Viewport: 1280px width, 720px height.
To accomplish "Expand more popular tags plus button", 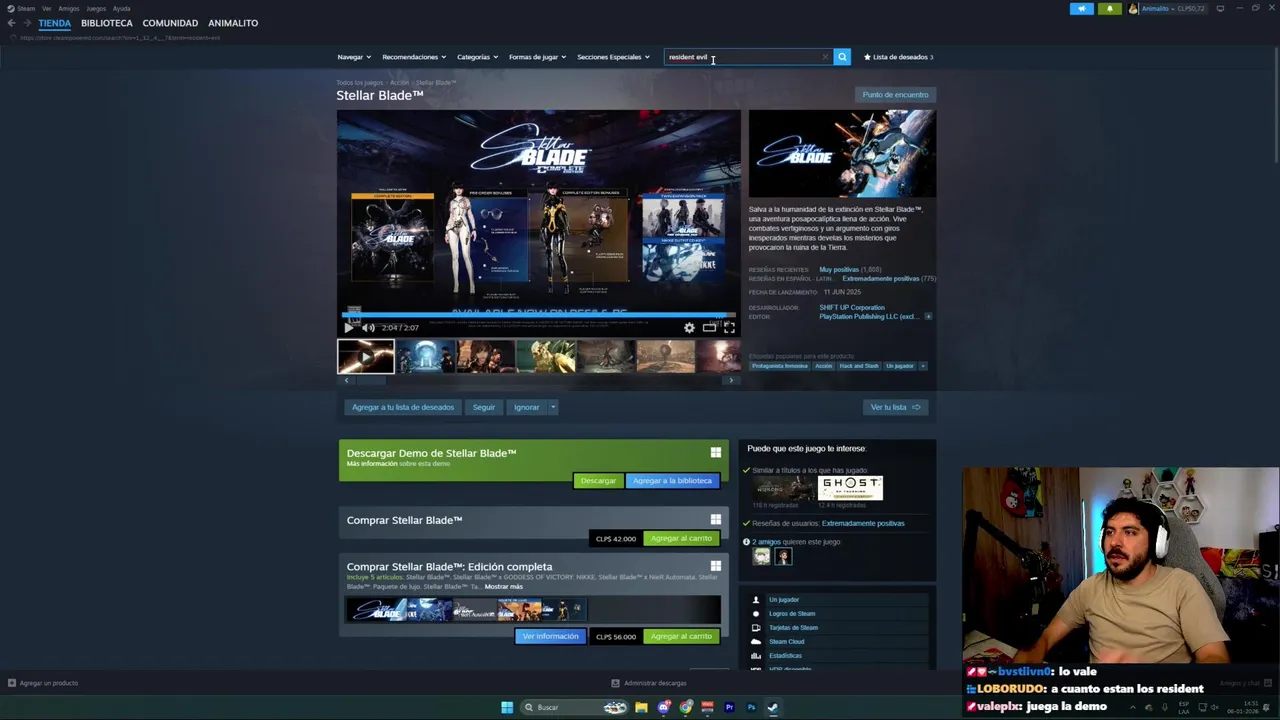I will (922, 366).
